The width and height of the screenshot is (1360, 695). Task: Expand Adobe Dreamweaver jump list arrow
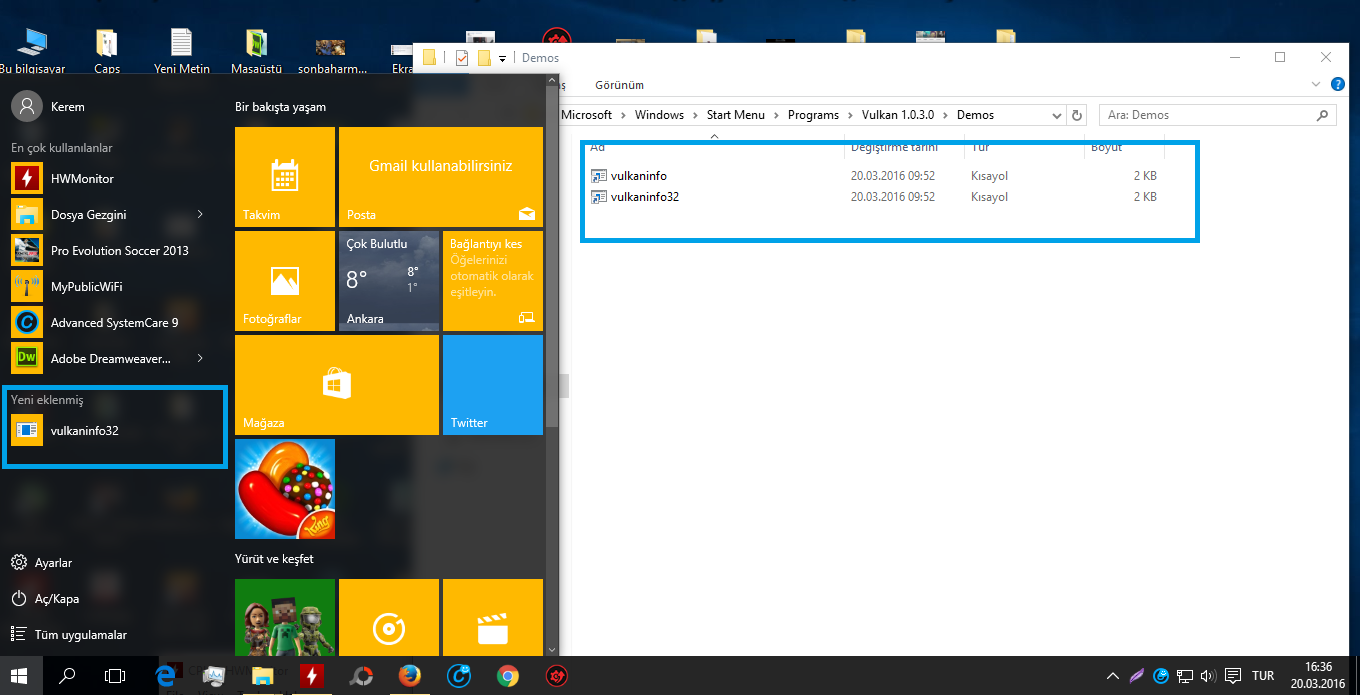200,359
